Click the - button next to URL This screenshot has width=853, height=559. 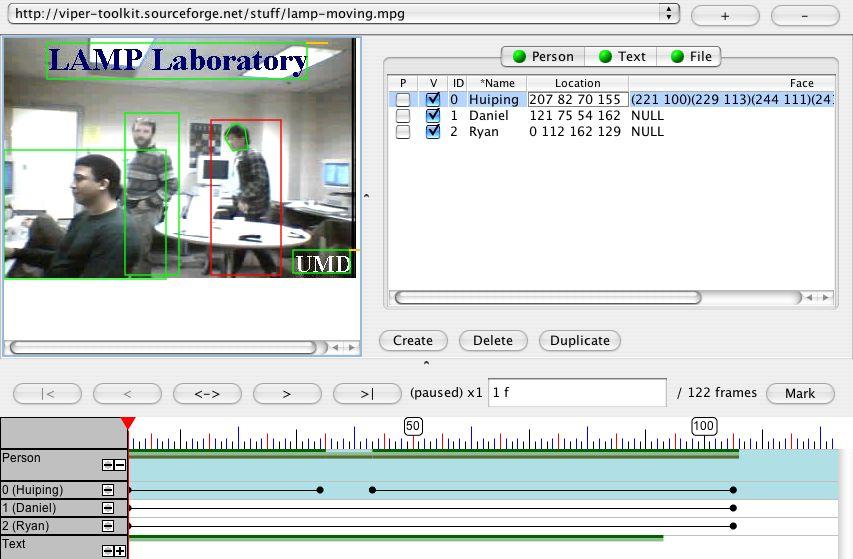[805, 16]
